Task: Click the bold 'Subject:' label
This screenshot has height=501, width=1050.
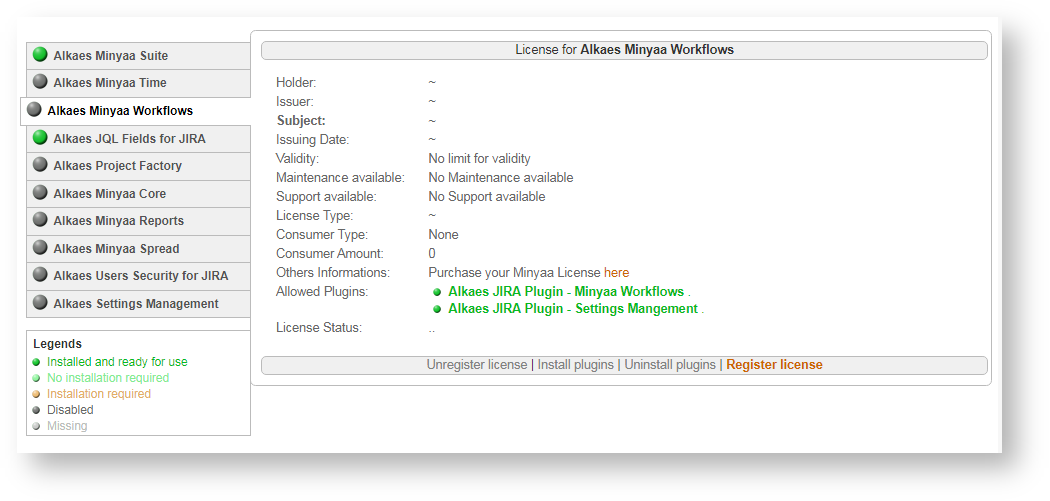Action: click(x=301, y=121)
